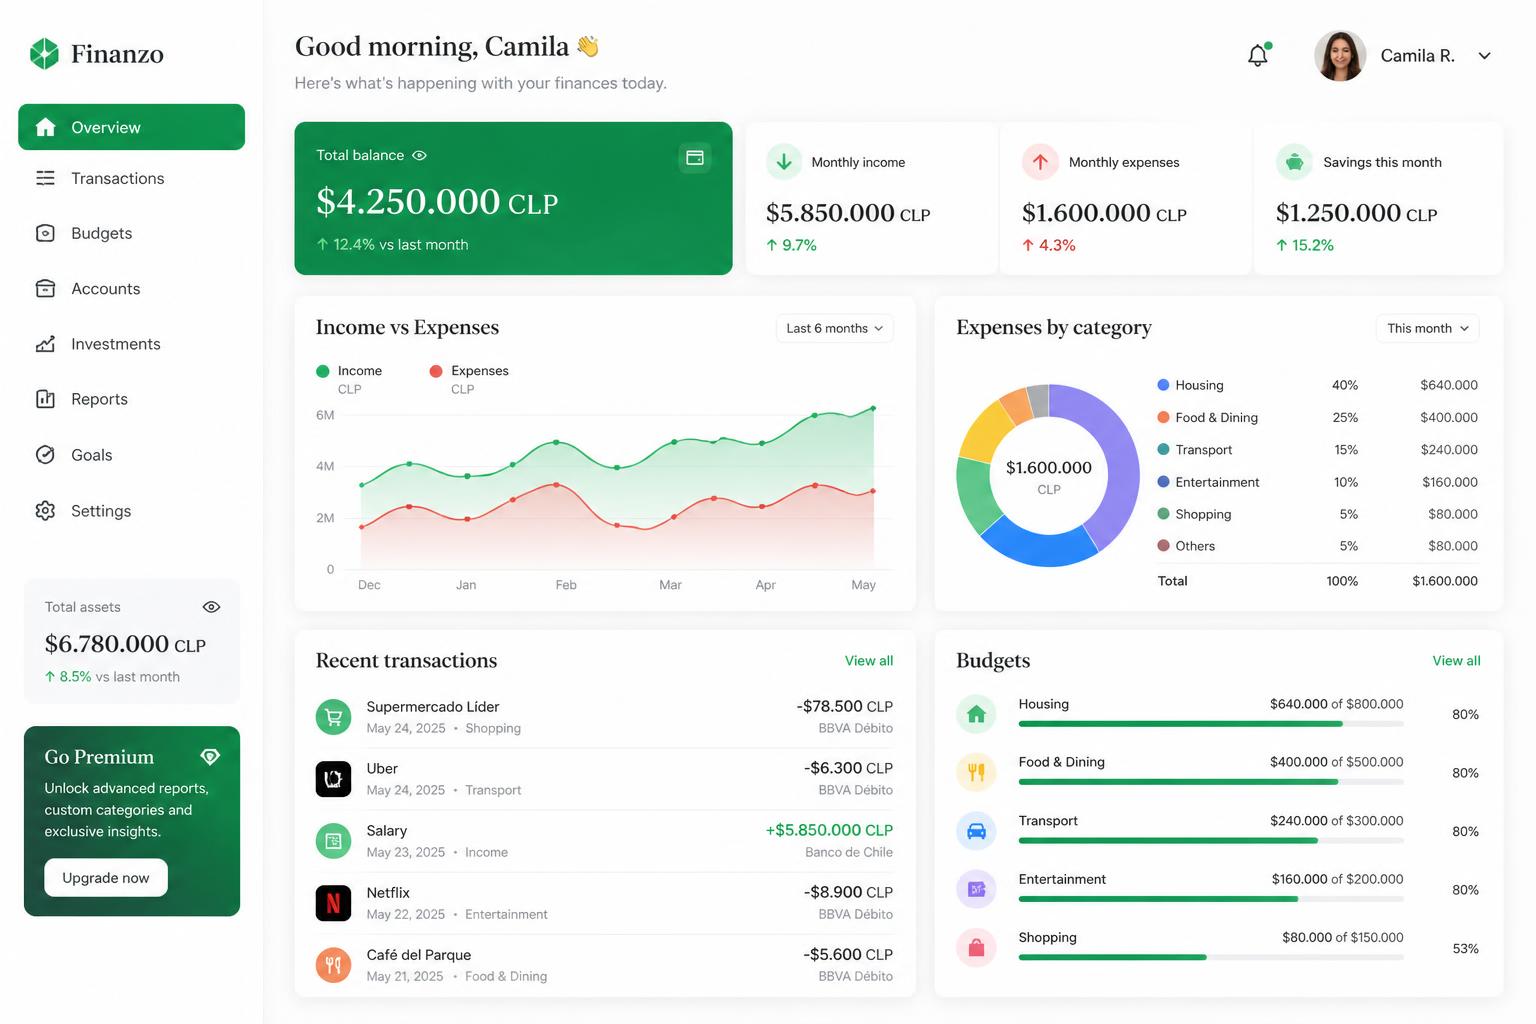Screen dimensions: 1536x1024
Task: Select the Overview sidebar item
Action: (131, 127)
